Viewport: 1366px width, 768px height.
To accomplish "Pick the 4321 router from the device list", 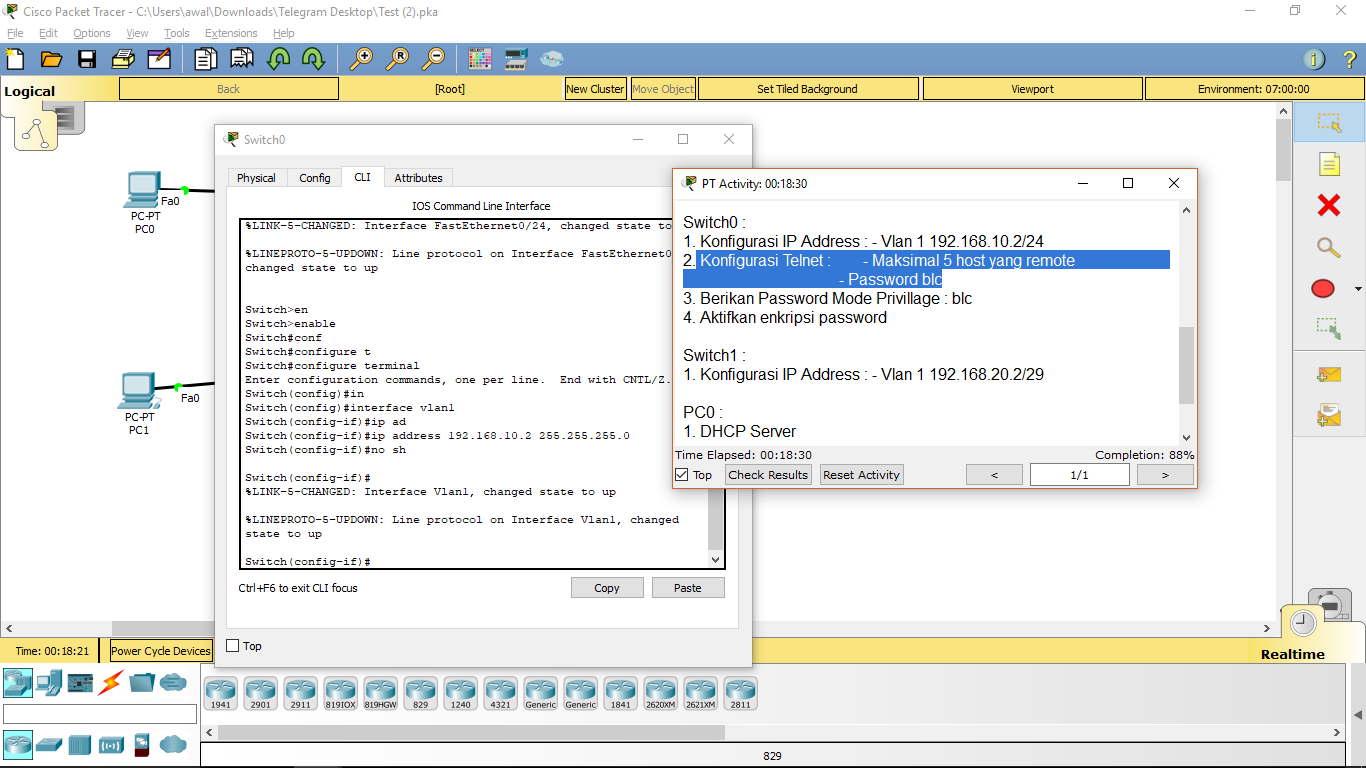I will 500,693.
